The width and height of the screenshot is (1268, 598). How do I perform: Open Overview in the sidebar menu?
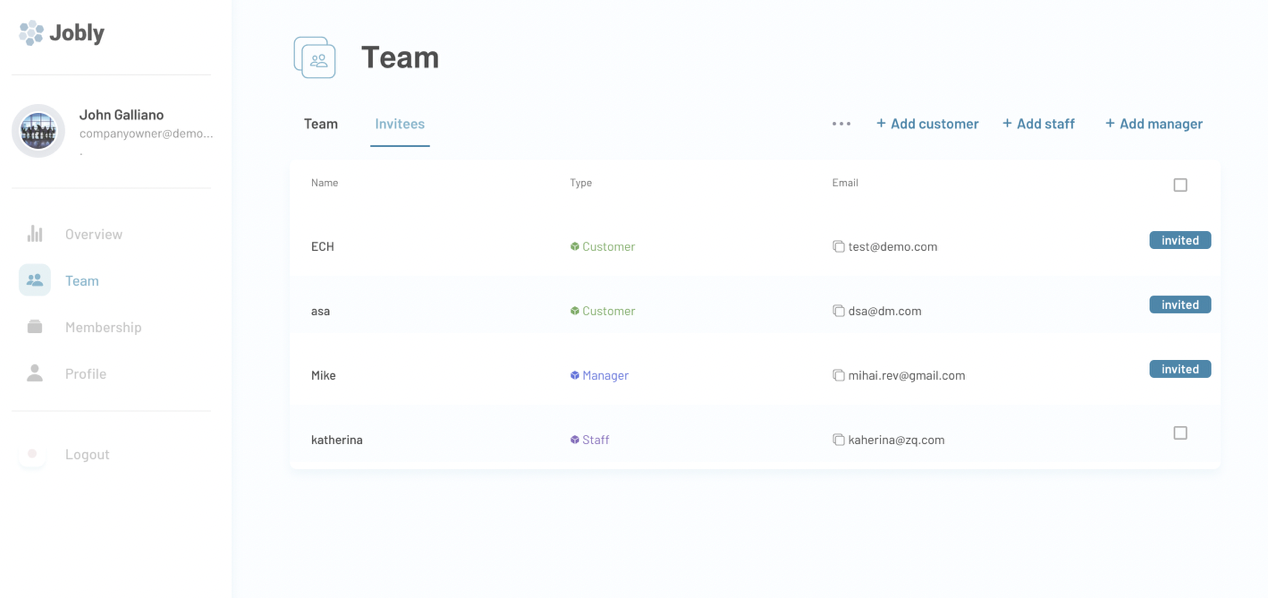pyautogui.click(x=94, y=234)
